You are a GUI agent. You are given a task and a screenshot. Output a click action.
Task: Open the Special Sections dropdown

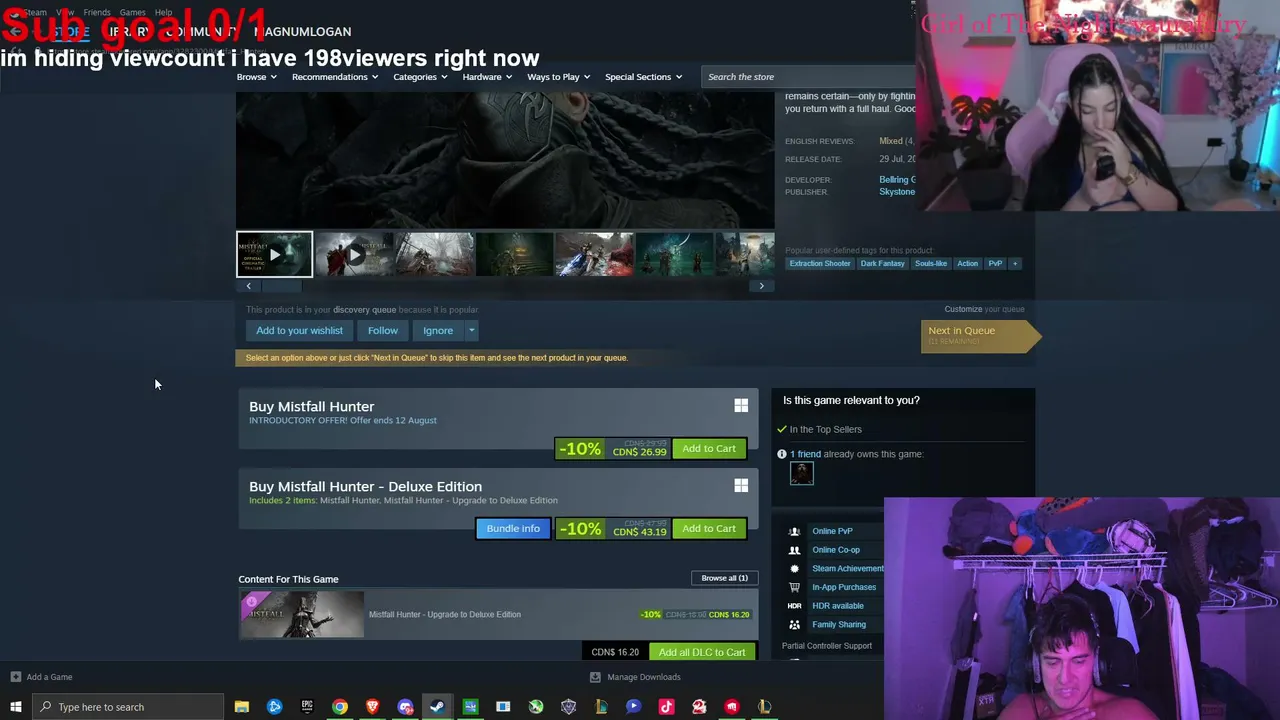tap(643, 77)
